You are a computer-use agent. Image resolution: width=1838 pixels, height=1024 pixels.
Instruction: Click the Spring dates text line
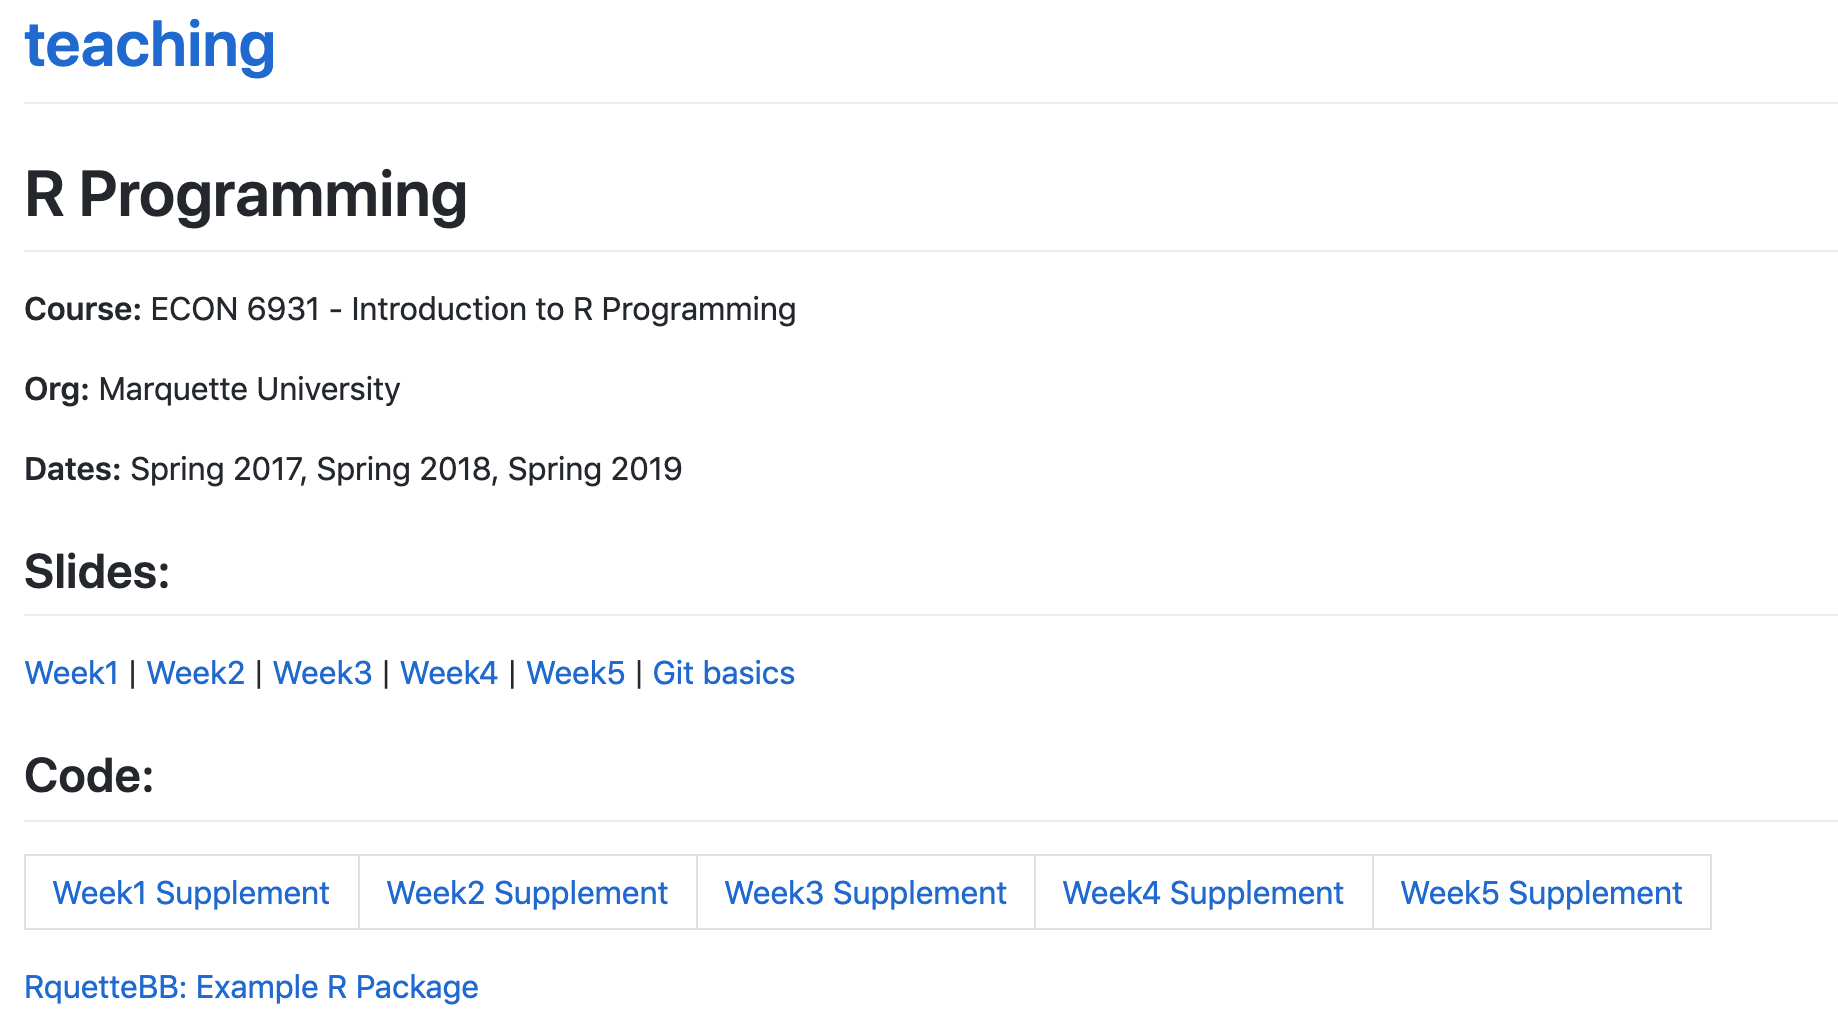click(353, 468)
